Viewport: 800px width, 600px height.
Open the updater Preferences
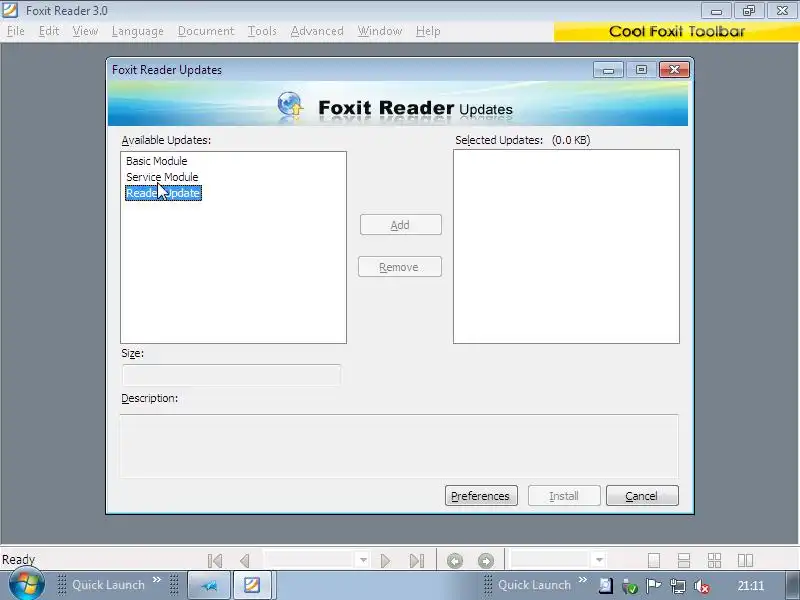click(481, 496)
